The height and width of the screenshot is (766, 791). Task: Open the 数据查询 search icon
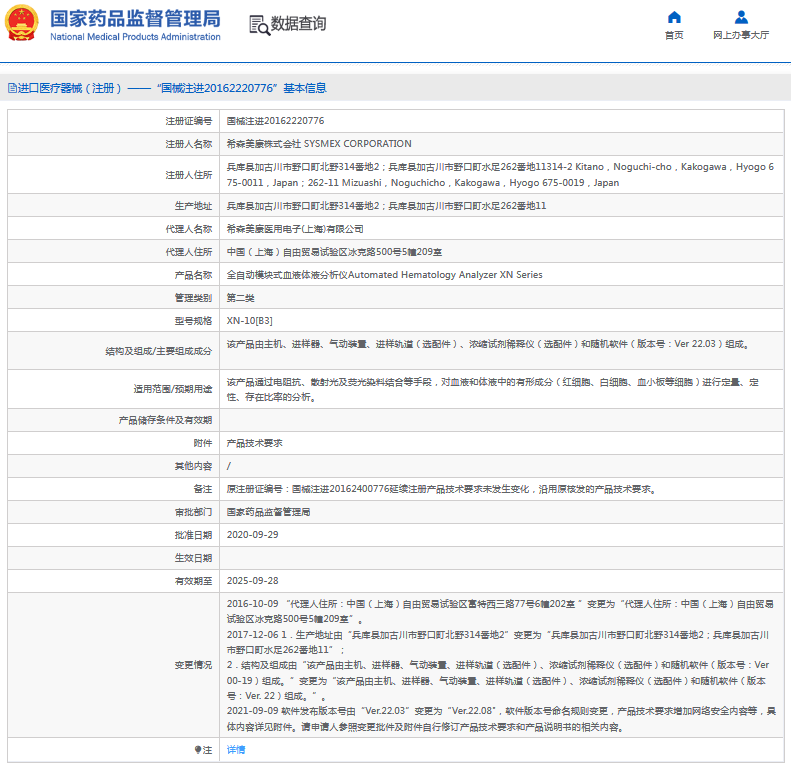click(x=260, y=25)
